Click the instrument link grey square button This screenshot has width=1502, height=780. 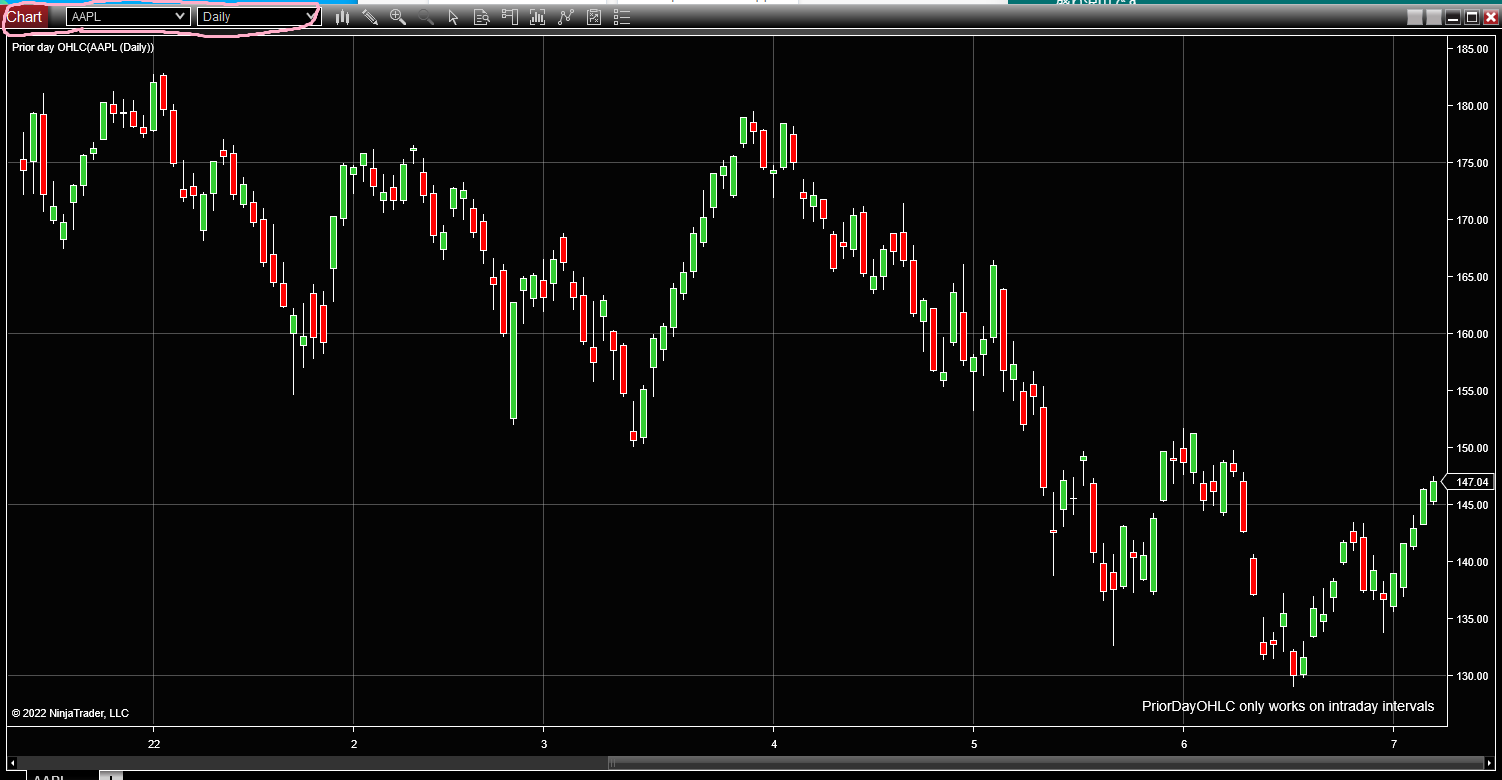pos(1414,17)
